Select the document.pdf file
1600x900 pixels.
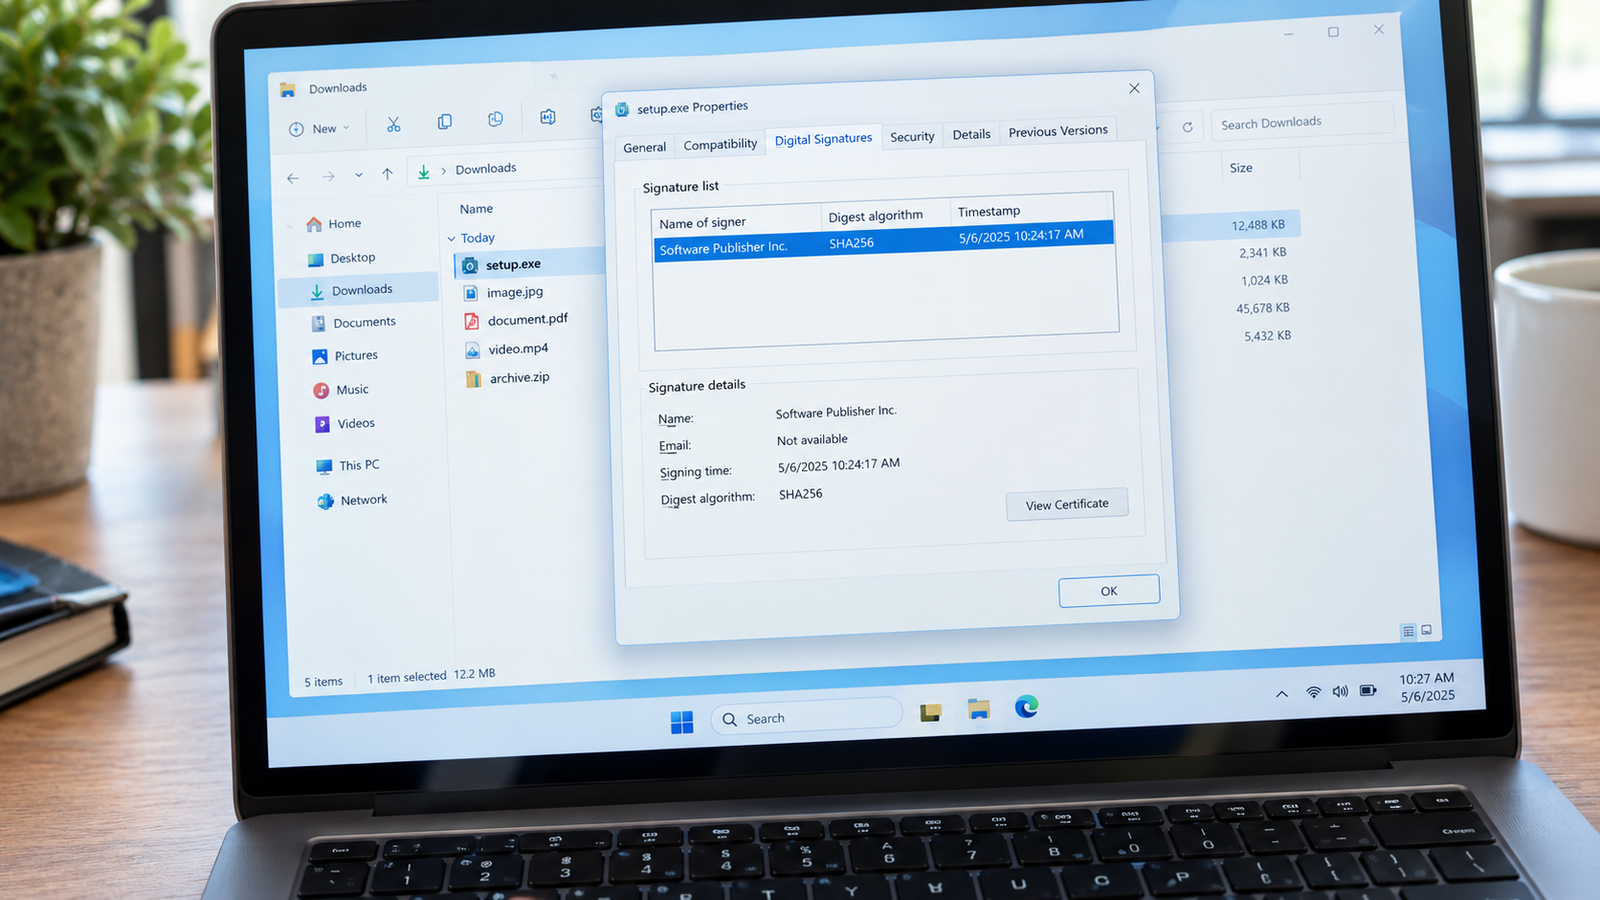tap(516, 320)
